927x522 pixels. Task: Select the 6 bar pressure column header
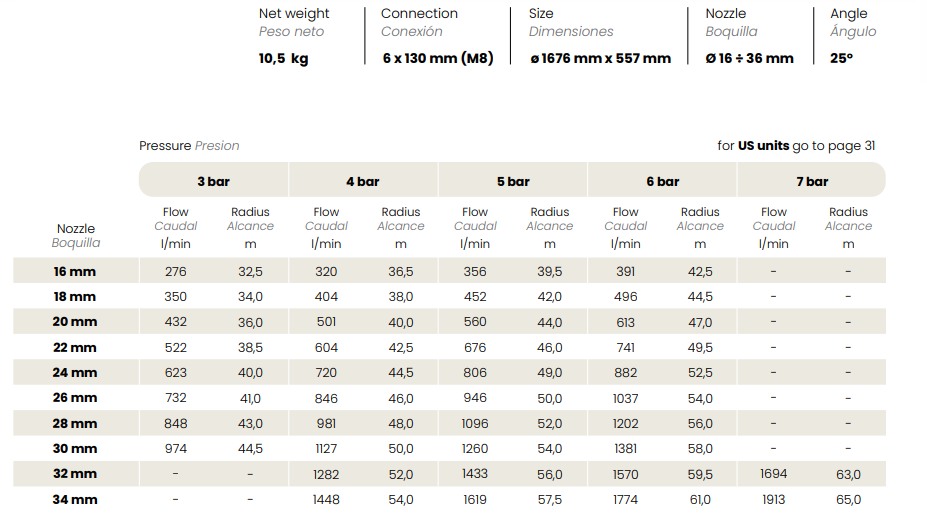[x=663, y=181]
